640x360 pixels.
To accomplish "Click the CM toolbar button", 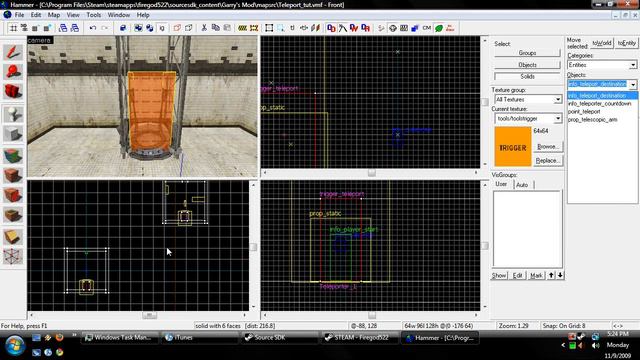I will coord(427,28).
